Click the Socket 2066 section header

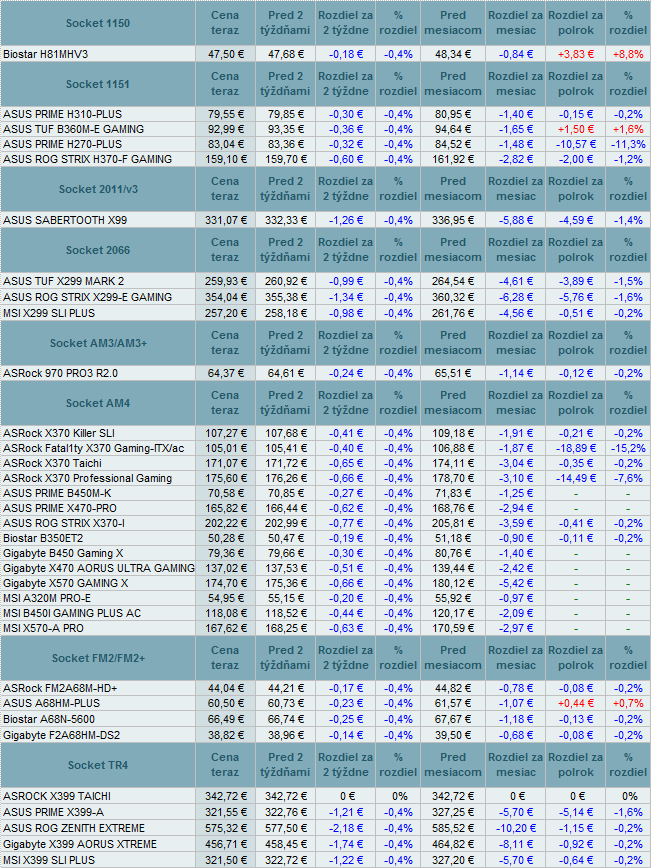(x=97, y=250)
